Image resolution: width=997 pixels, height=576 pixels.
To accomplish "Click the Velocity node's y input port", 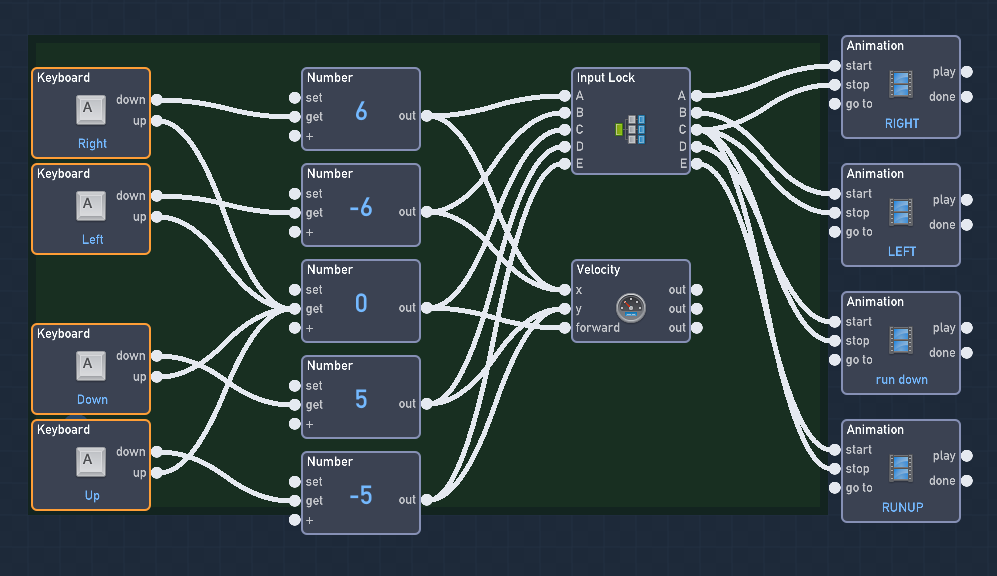I will 565,309.
